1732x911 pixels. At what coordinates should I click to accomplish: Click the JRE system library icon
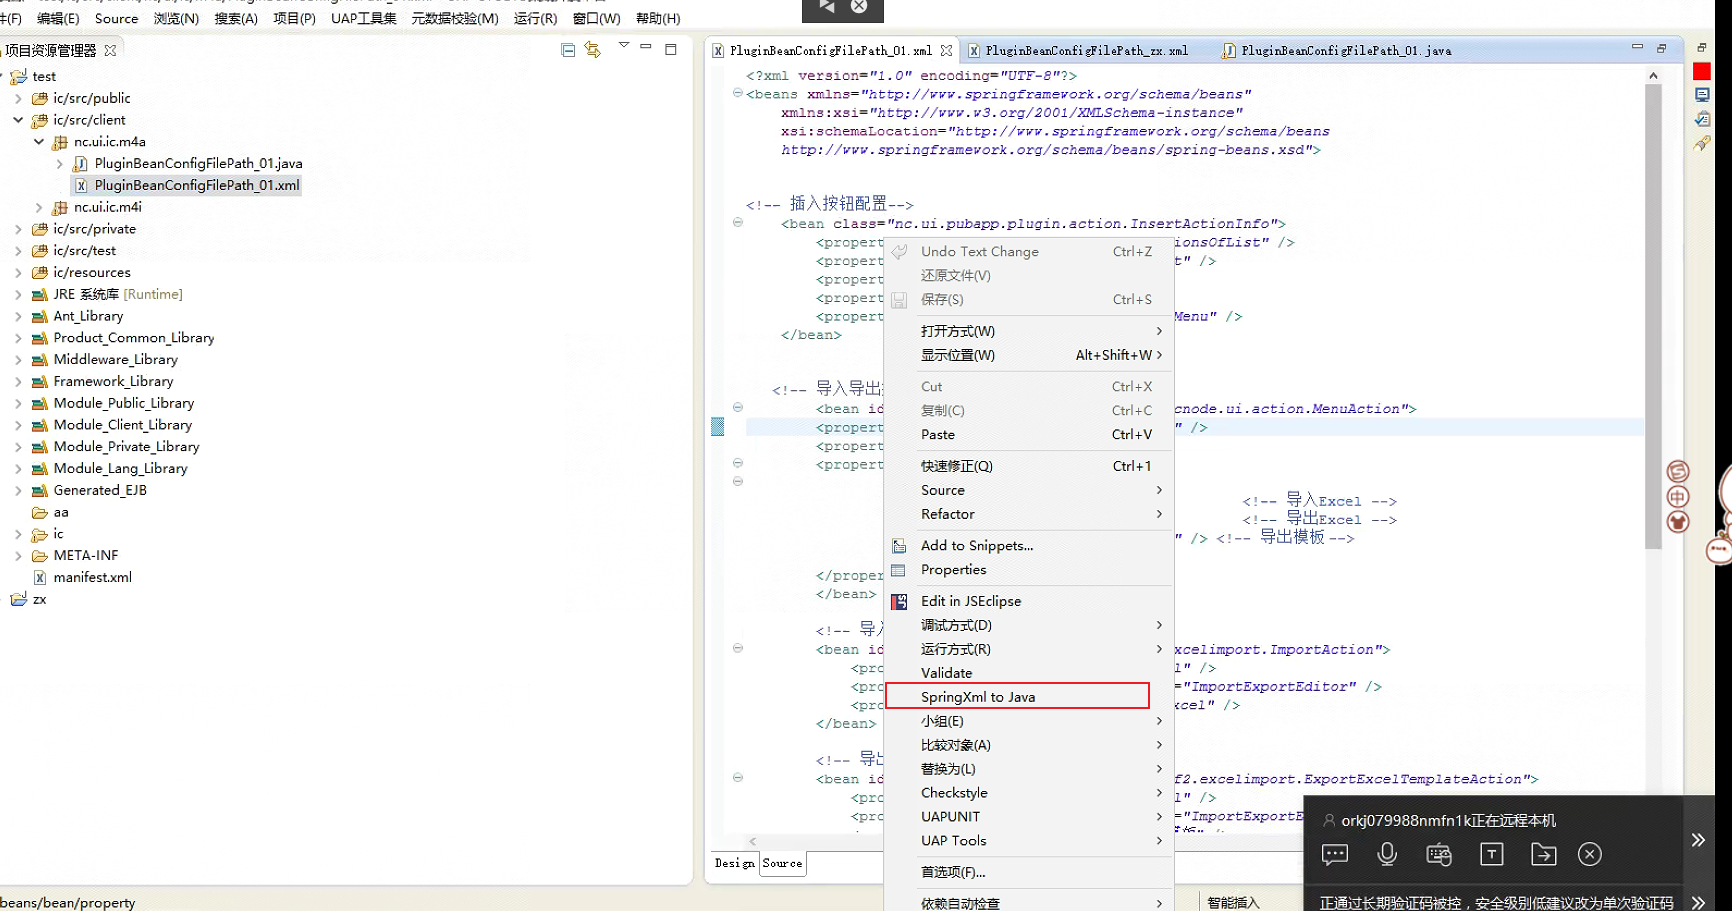coord(40,295)
